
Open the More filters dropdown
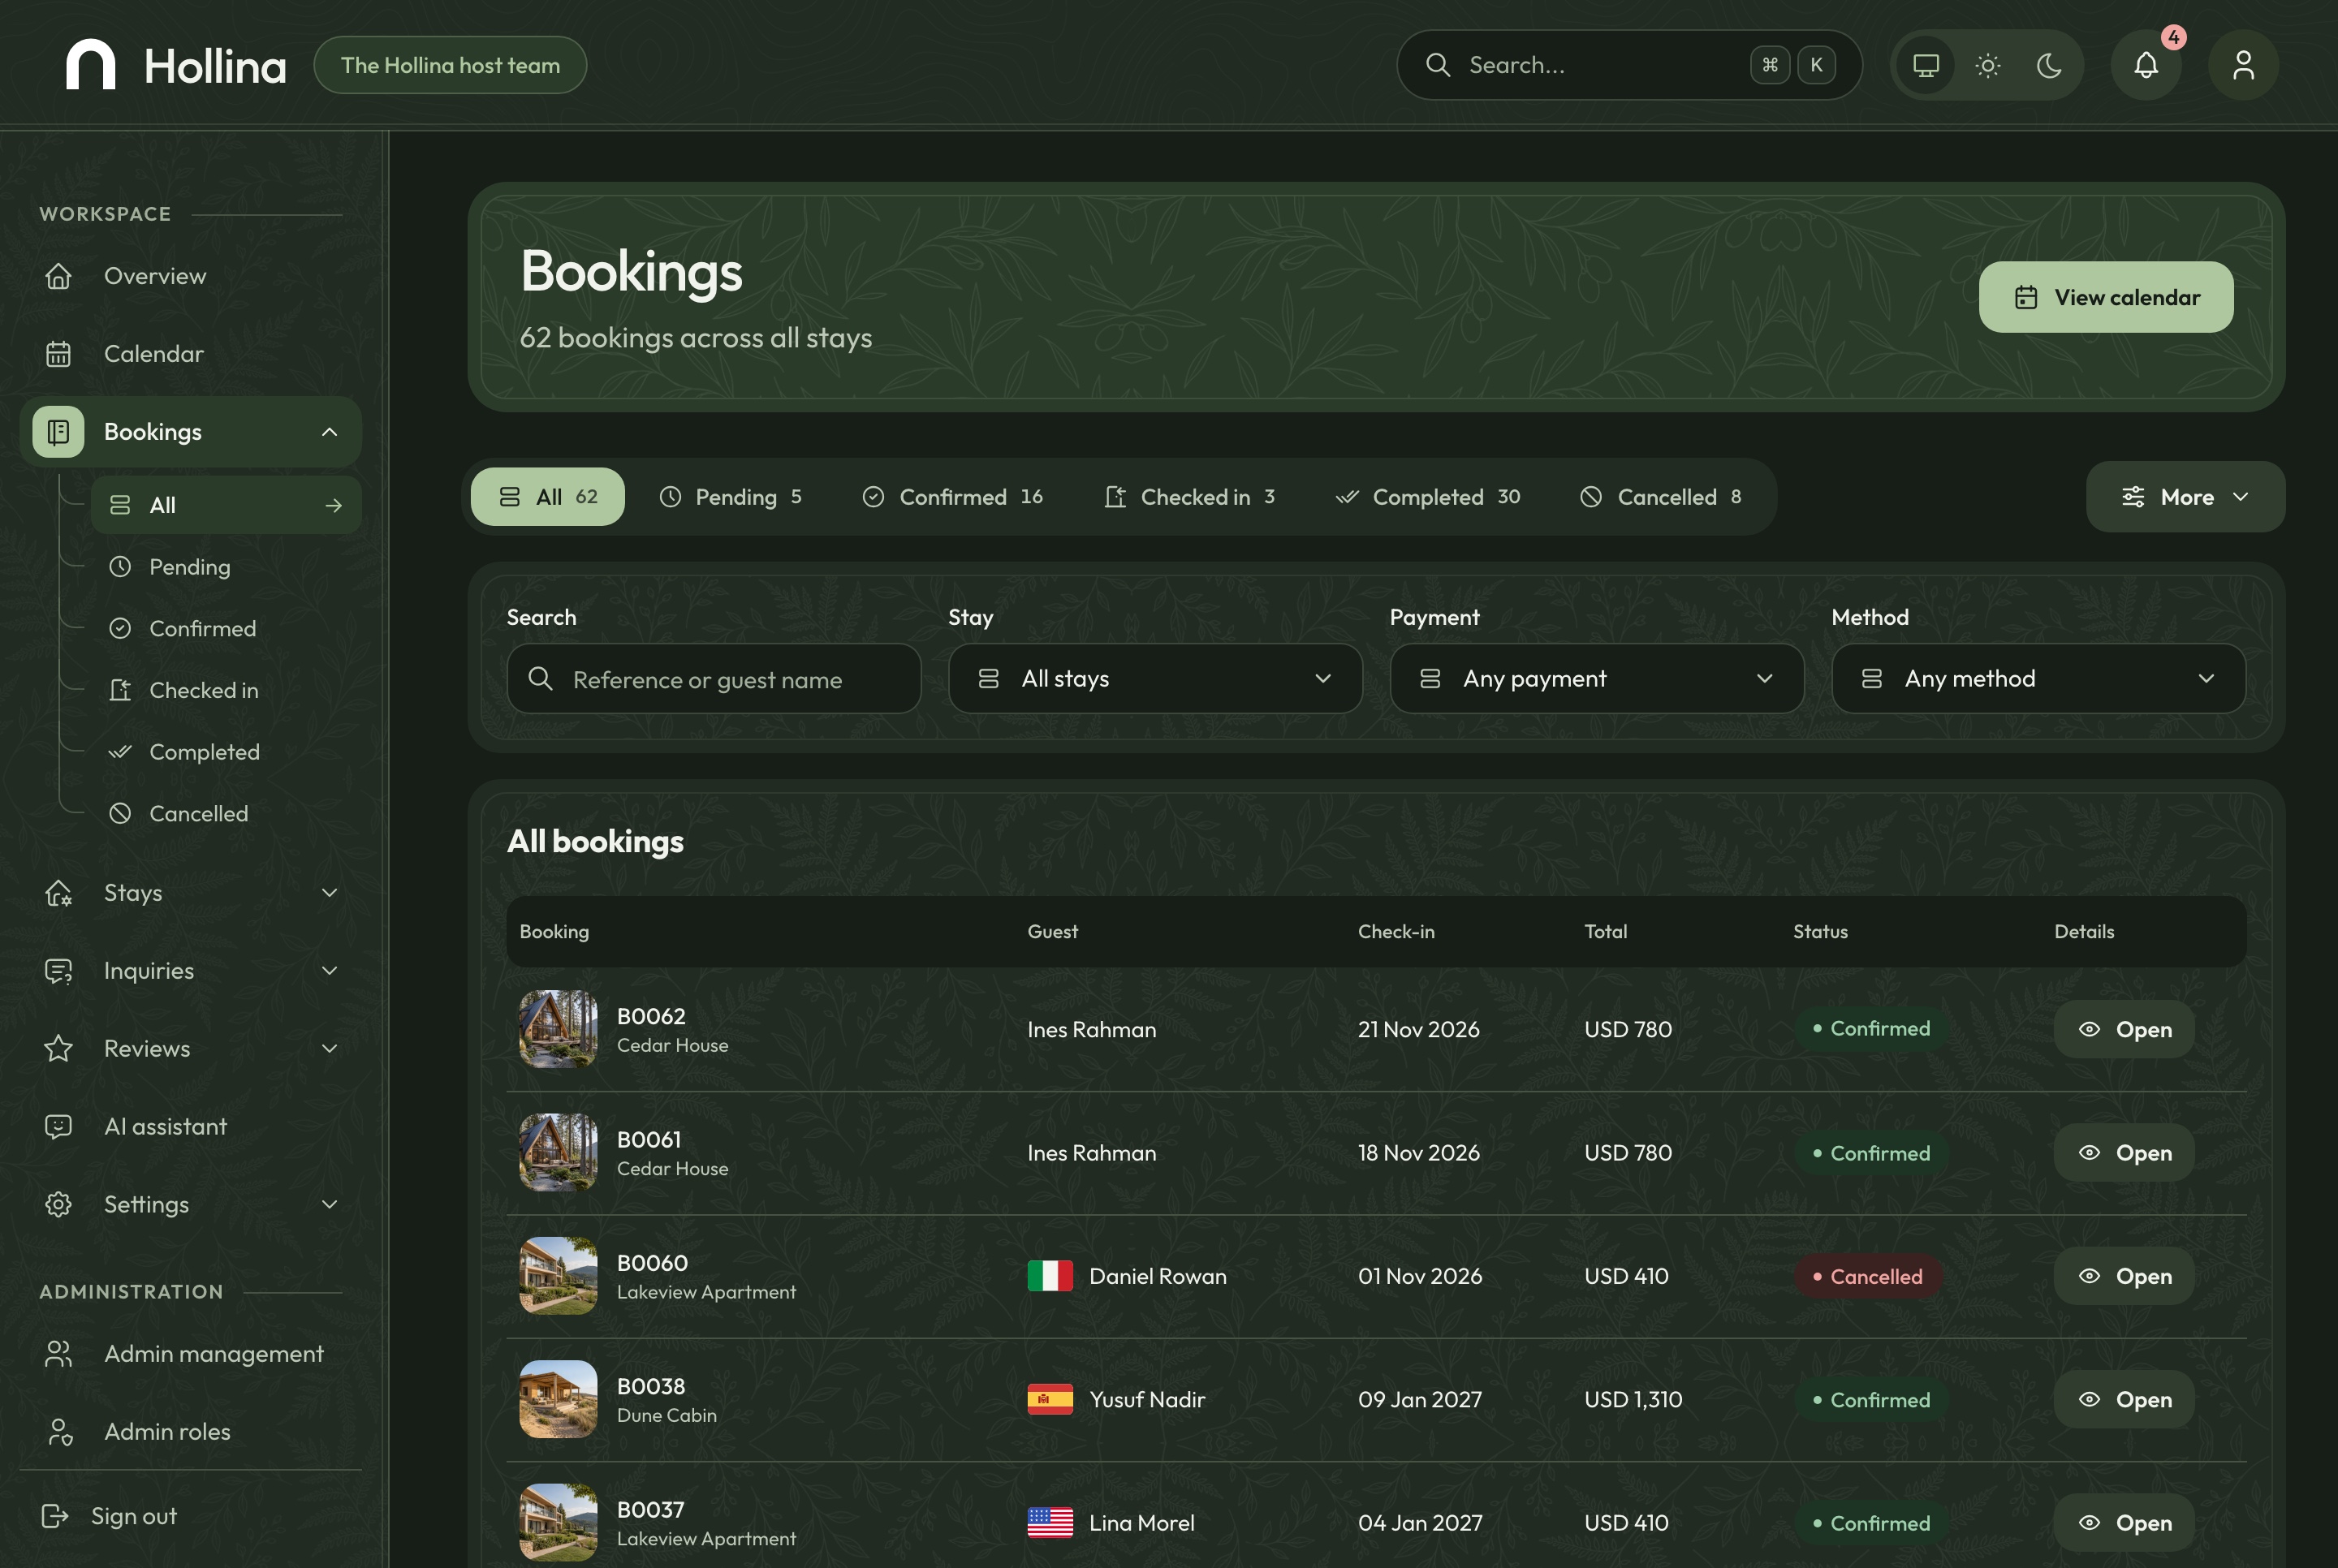[2185, 497]
